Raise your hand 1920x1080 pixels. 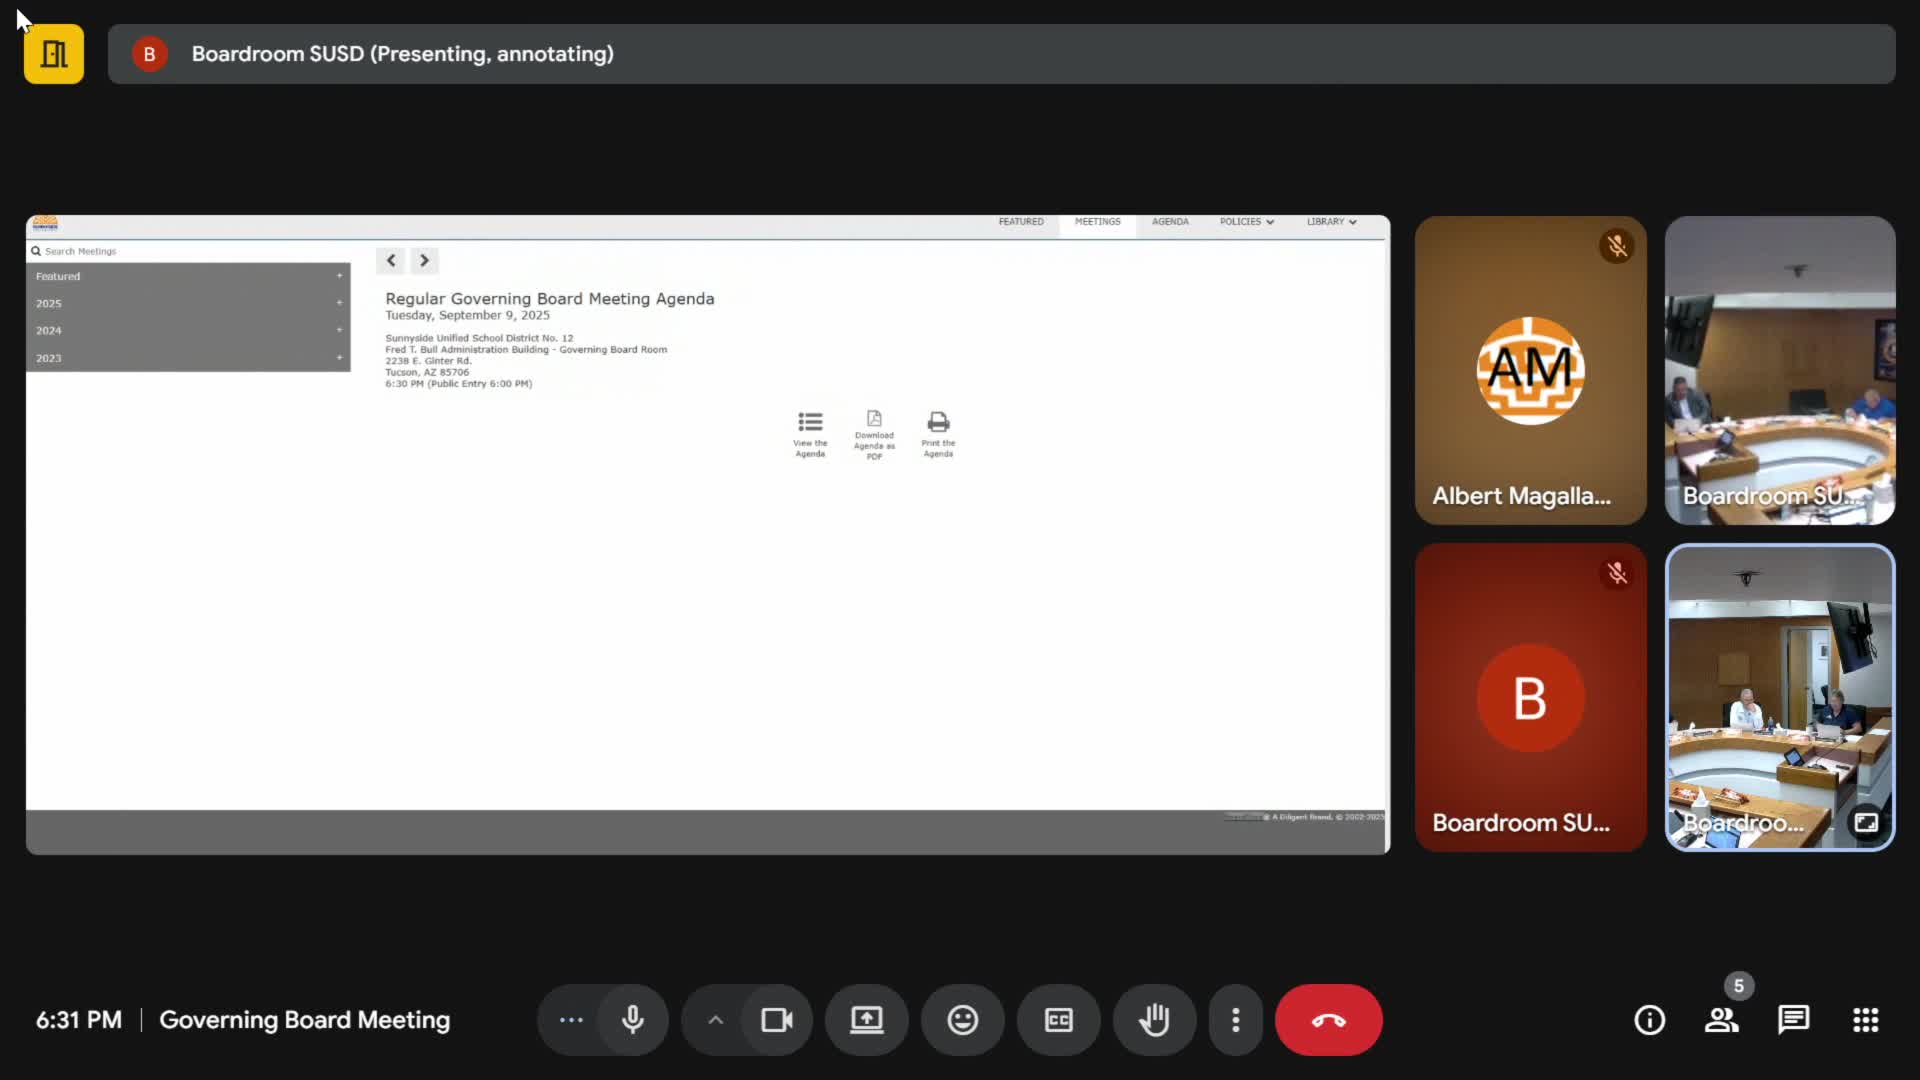tap(1154, 1020)
